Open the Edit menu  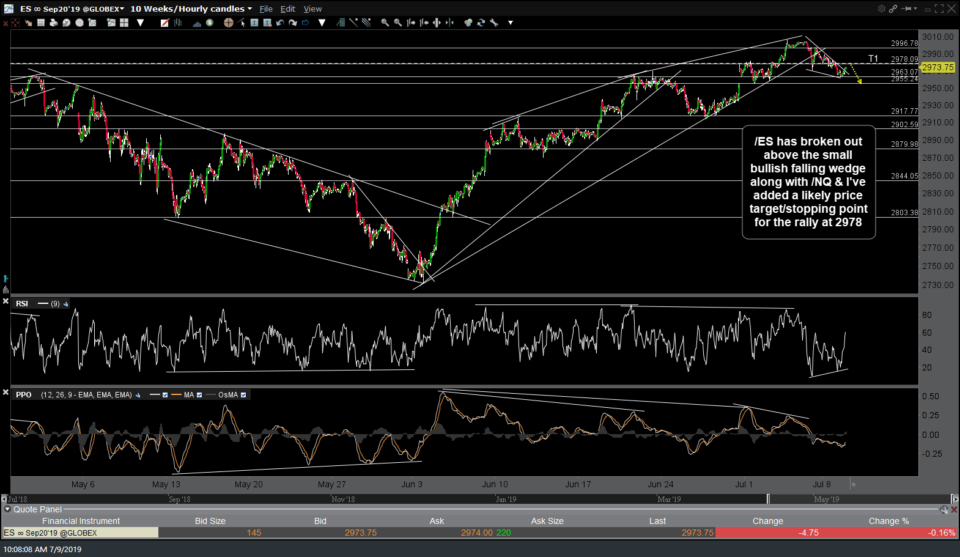click(288, 9)
